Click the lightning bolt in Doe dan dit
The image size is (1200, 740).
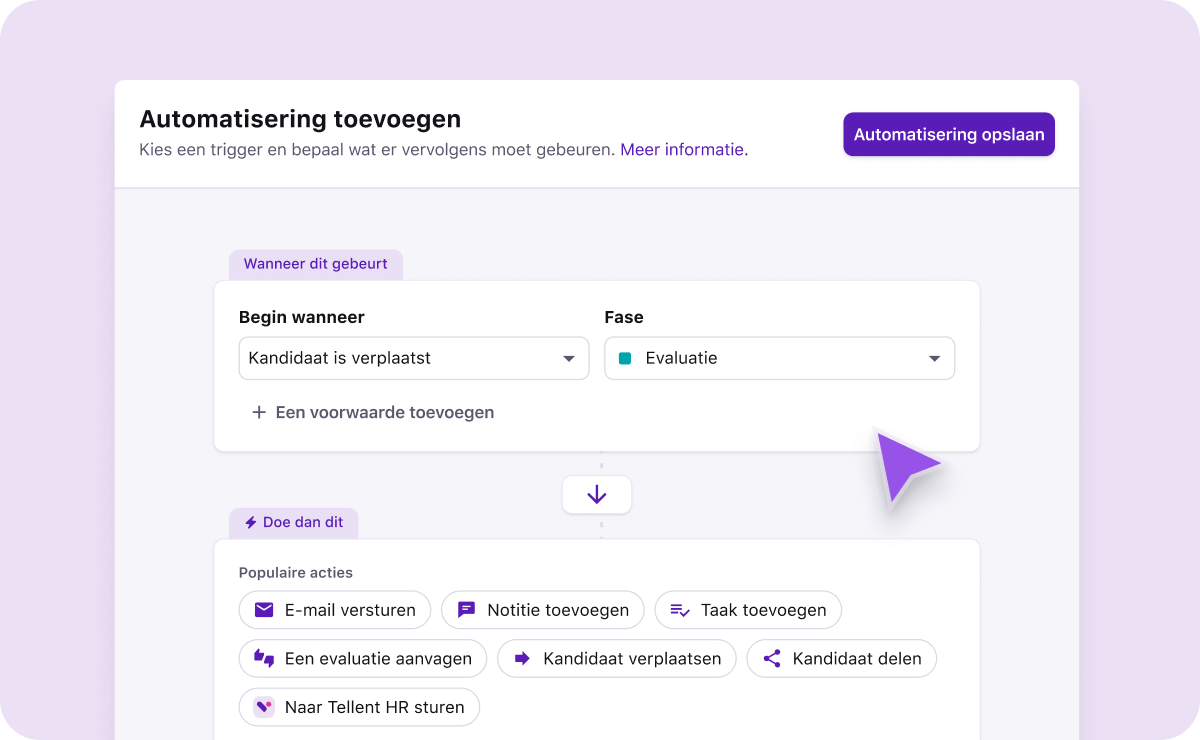pyautogui.click(x=250, y=522)
